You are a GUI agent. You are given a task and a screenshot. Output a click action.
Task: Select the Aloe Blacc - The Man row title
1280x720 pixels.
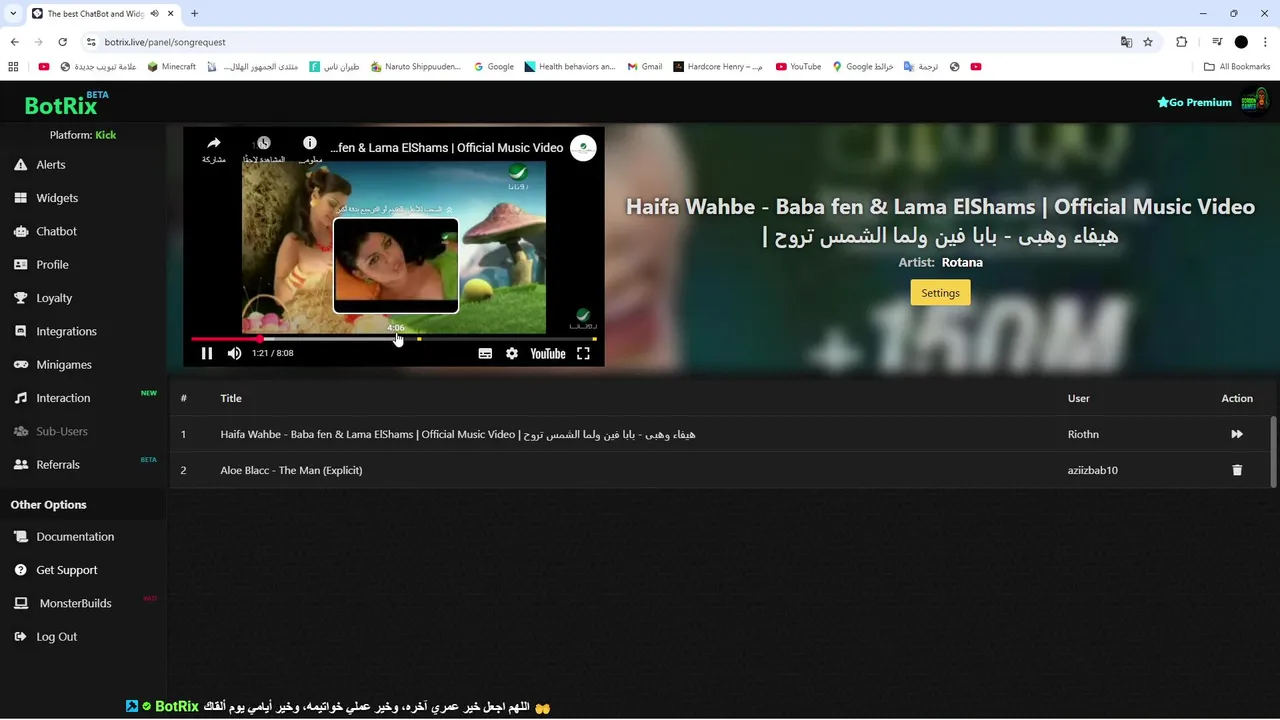[x=291, y=470]
